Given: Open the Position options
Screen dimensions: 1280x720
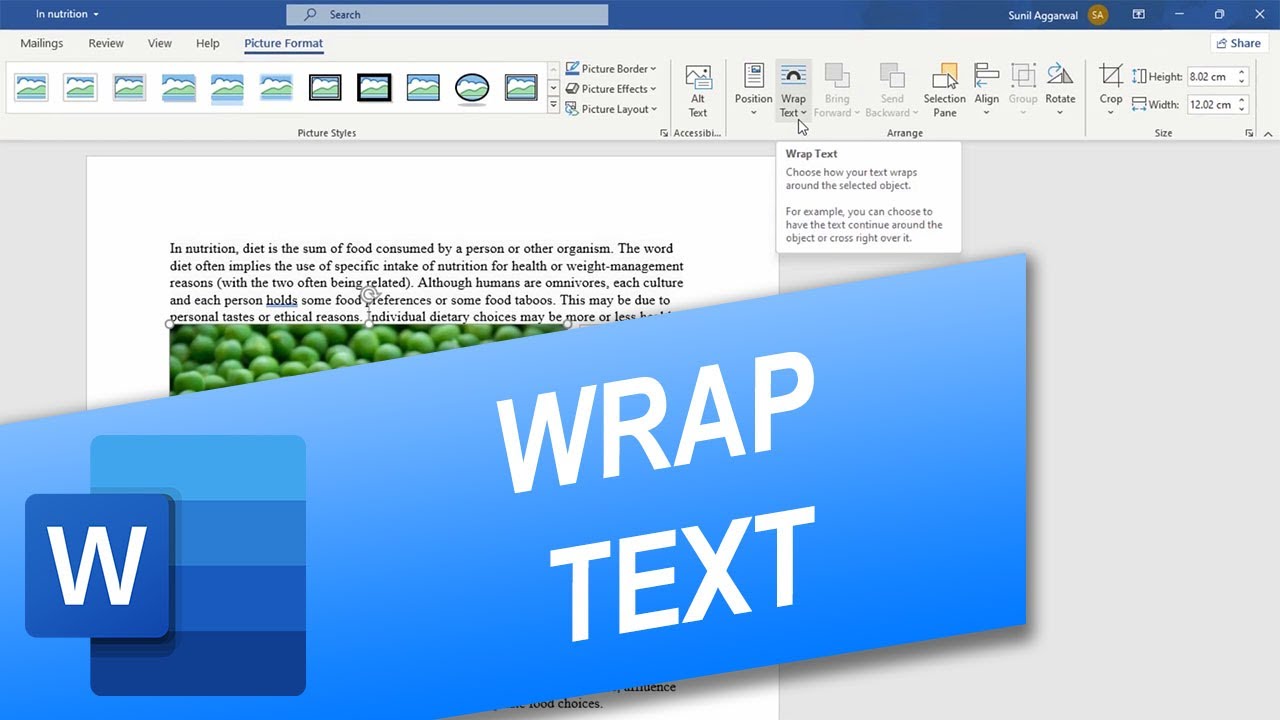Looking at the screenshot, I should pyautogui.click(x=753, y=90).
